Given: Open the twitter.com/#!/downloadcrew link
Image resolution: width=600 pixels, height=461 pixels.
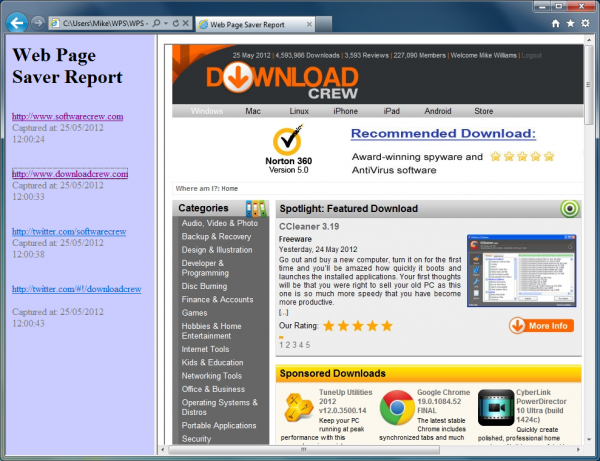Looking at the screenshot, I should (77, 289).
